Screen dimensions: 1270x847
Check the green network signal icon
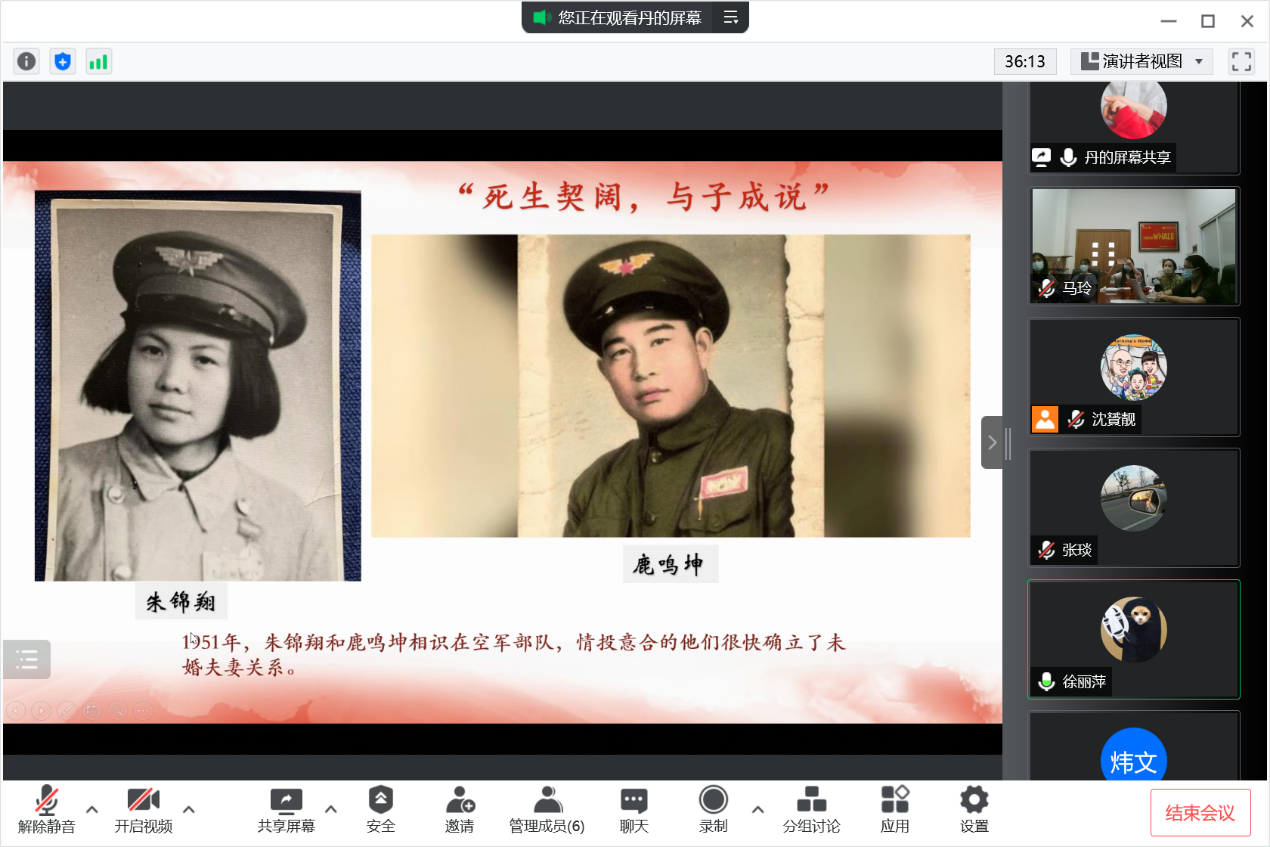98,62
